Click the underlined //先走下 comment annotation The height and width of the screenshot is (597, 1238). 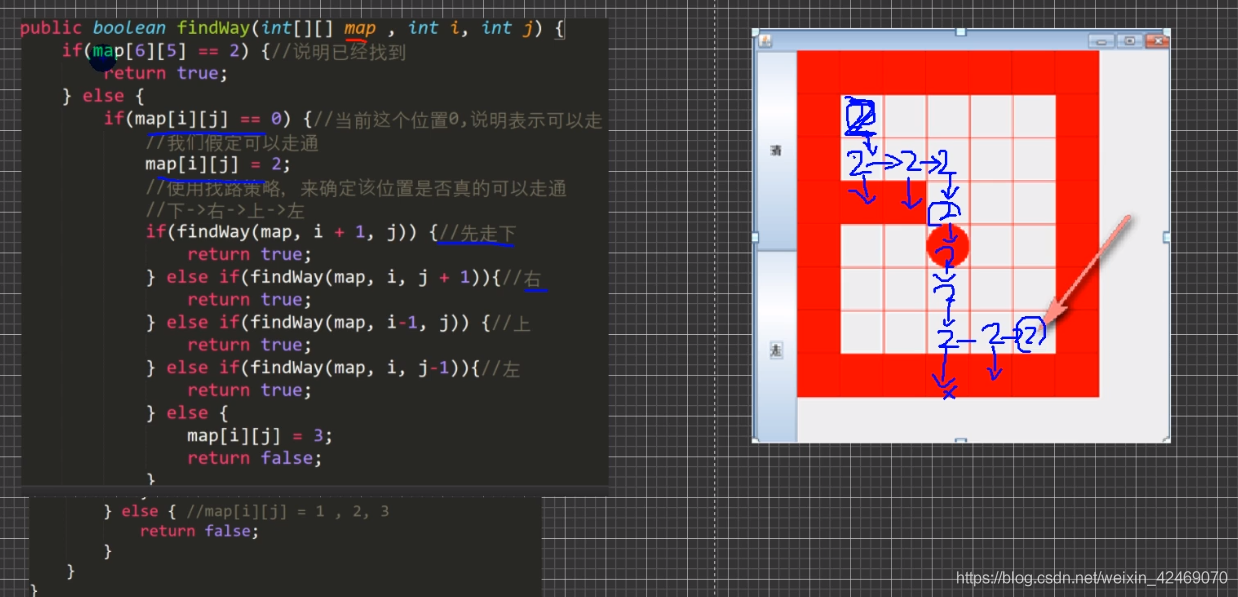pos(477,232)
